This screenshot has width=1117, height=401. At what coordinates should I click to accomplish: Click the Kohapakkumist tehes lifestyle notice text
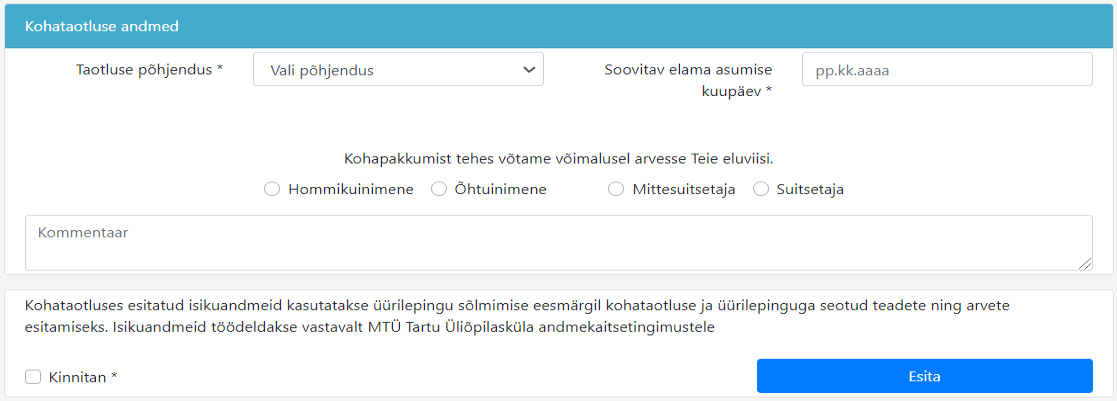(x=559, y=158)
